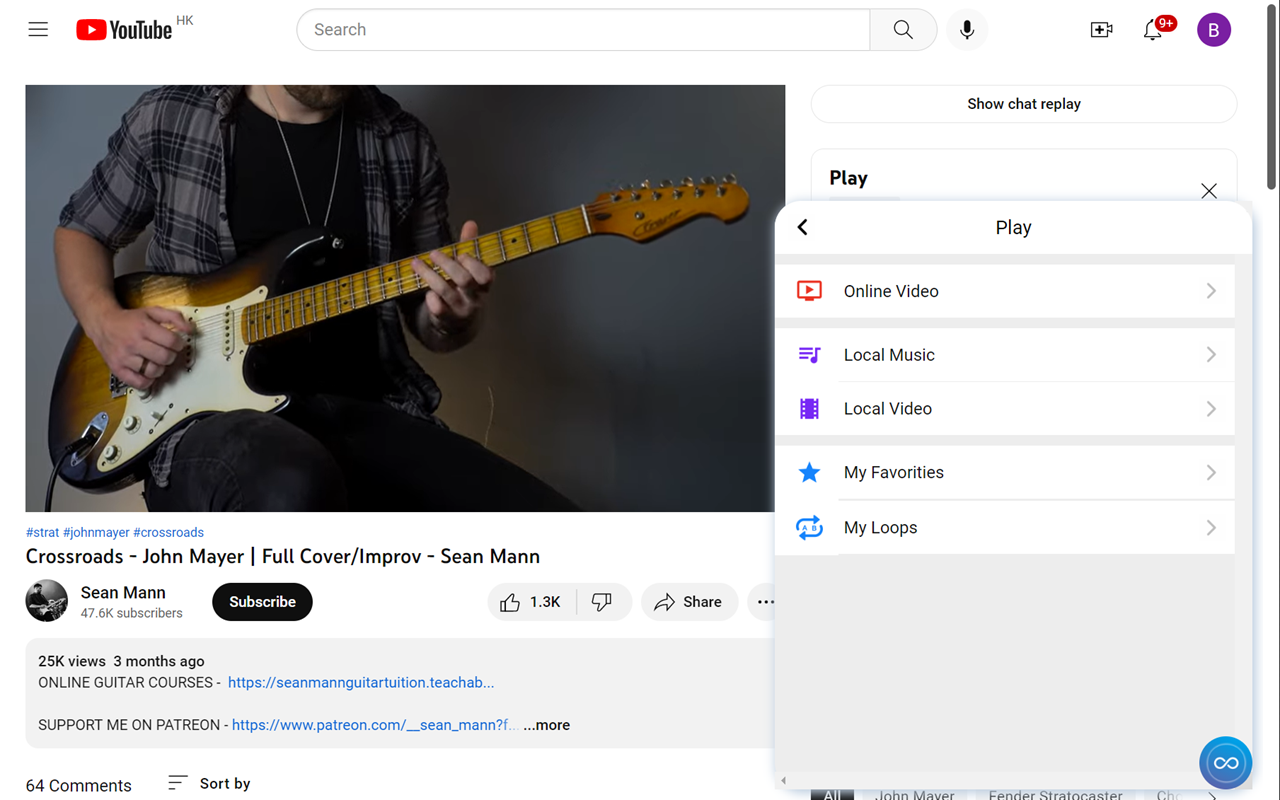Open My Favorities menu entry
1280x800 pixels.
(x=893, y=472)
